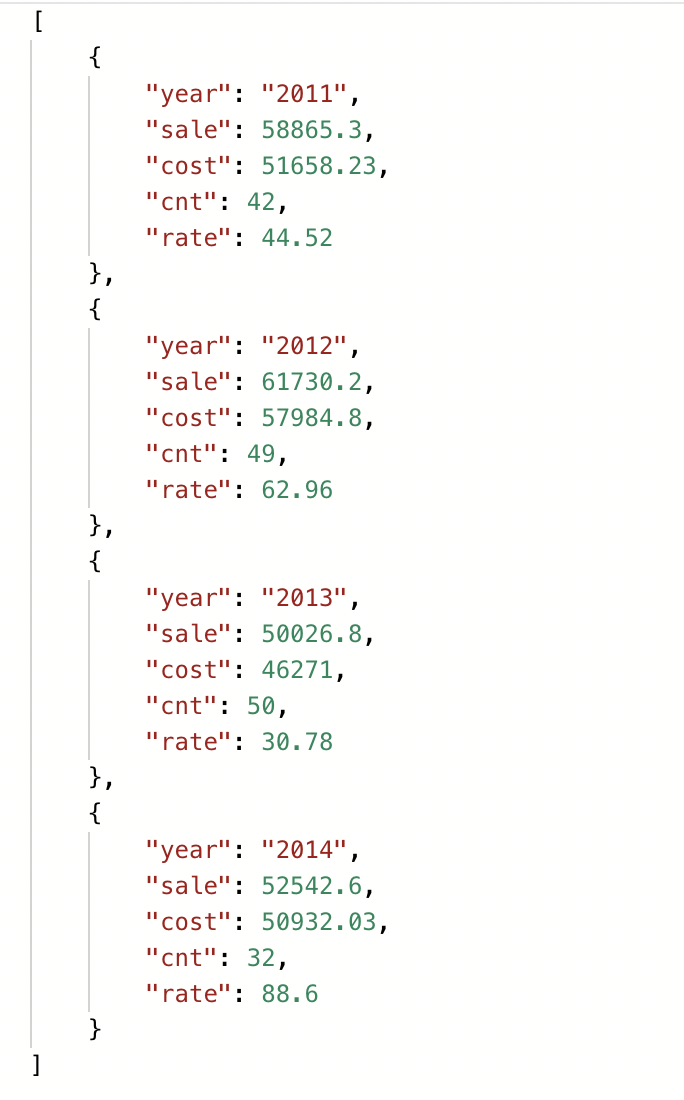Screen dimensions: 684x1100
Task: Click the cost value 51658.23
Action: [x=319, y=166]
